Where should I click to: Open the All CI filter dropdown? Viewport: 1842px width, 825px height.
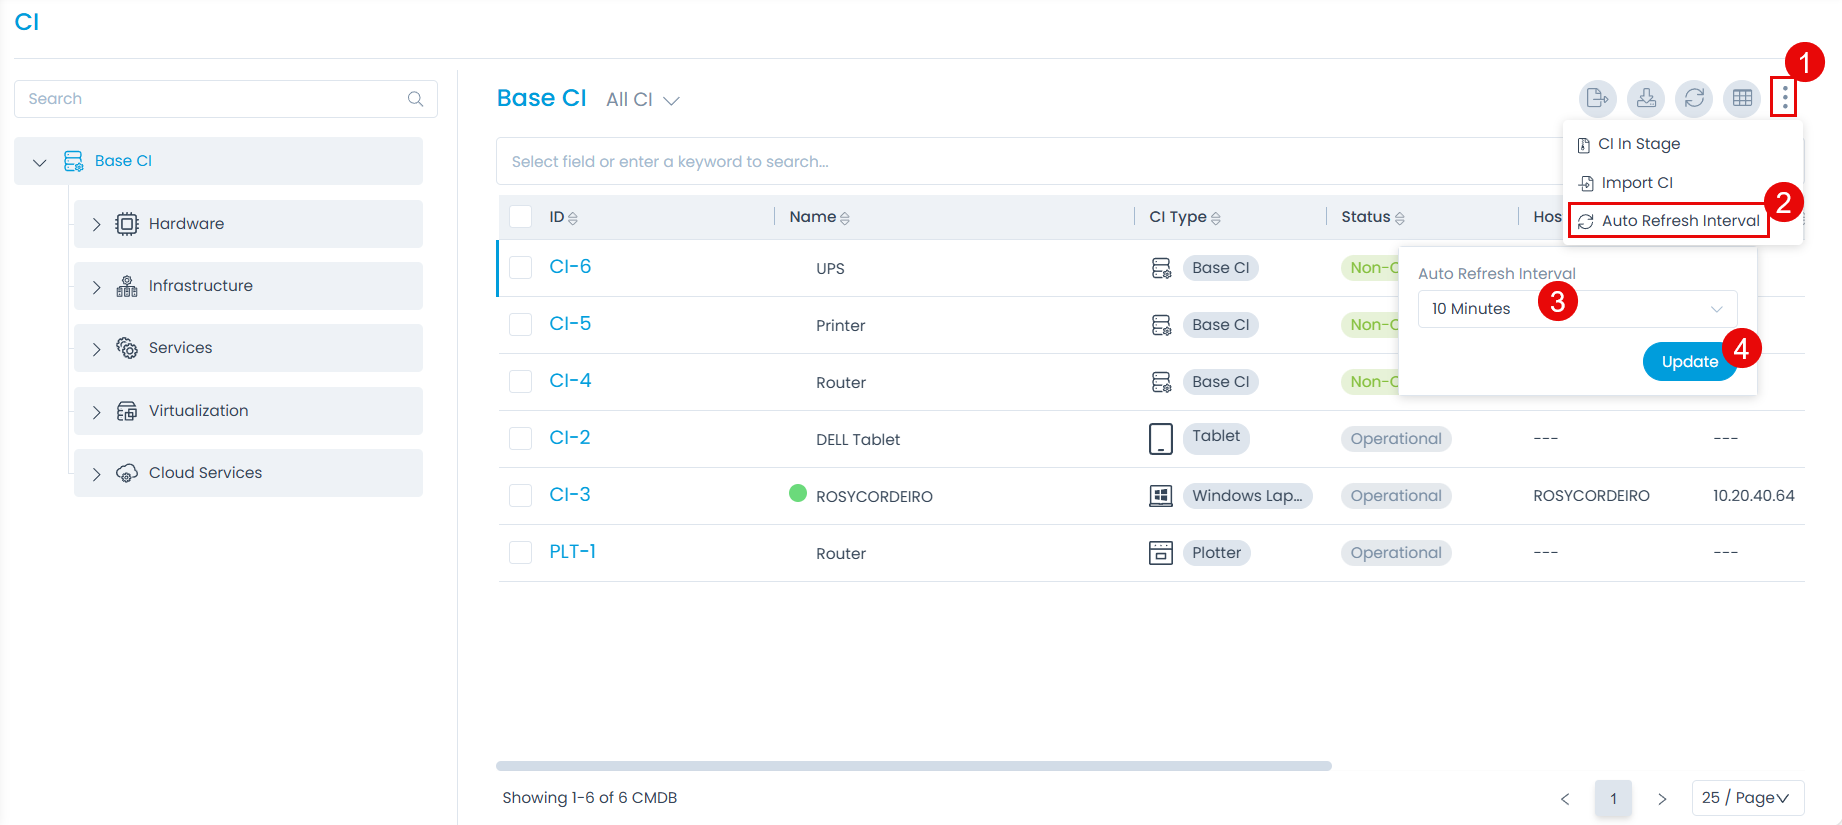tap(642, 100)
